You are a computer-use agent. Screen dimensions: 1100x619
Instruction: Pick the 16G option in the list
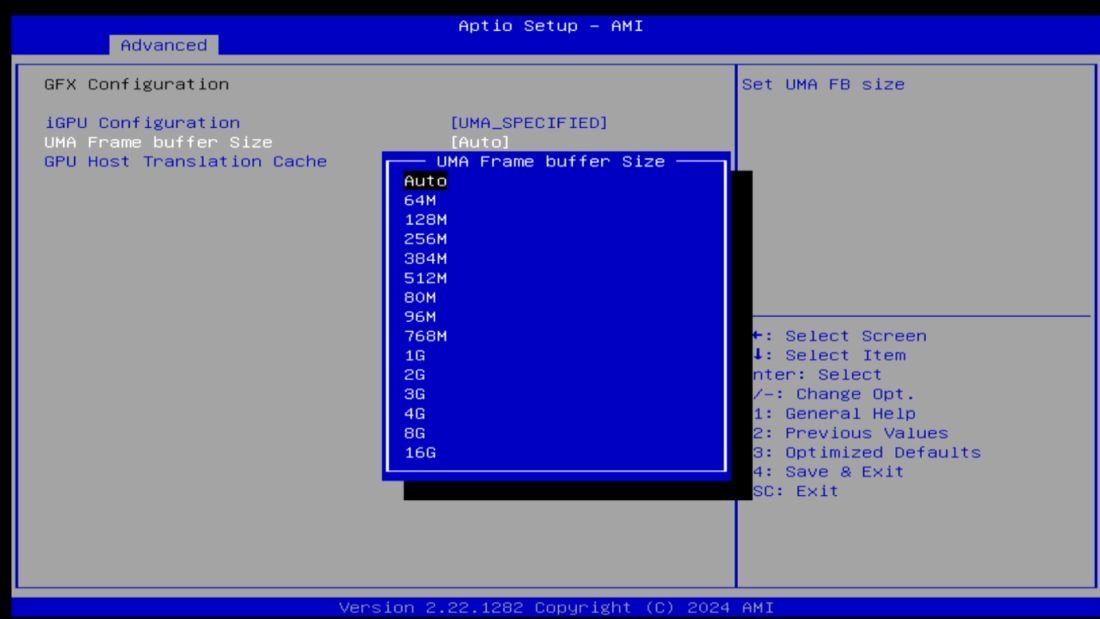(420, 453)
